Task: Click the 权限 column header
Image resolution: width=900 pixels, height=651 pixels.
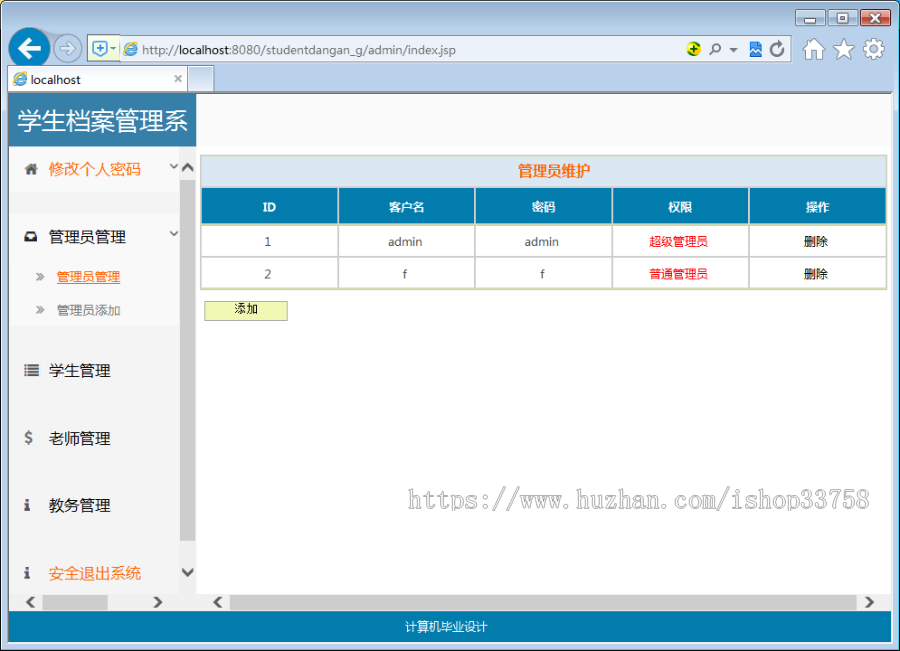Action: pyautogui.click(x=680, y=207)
